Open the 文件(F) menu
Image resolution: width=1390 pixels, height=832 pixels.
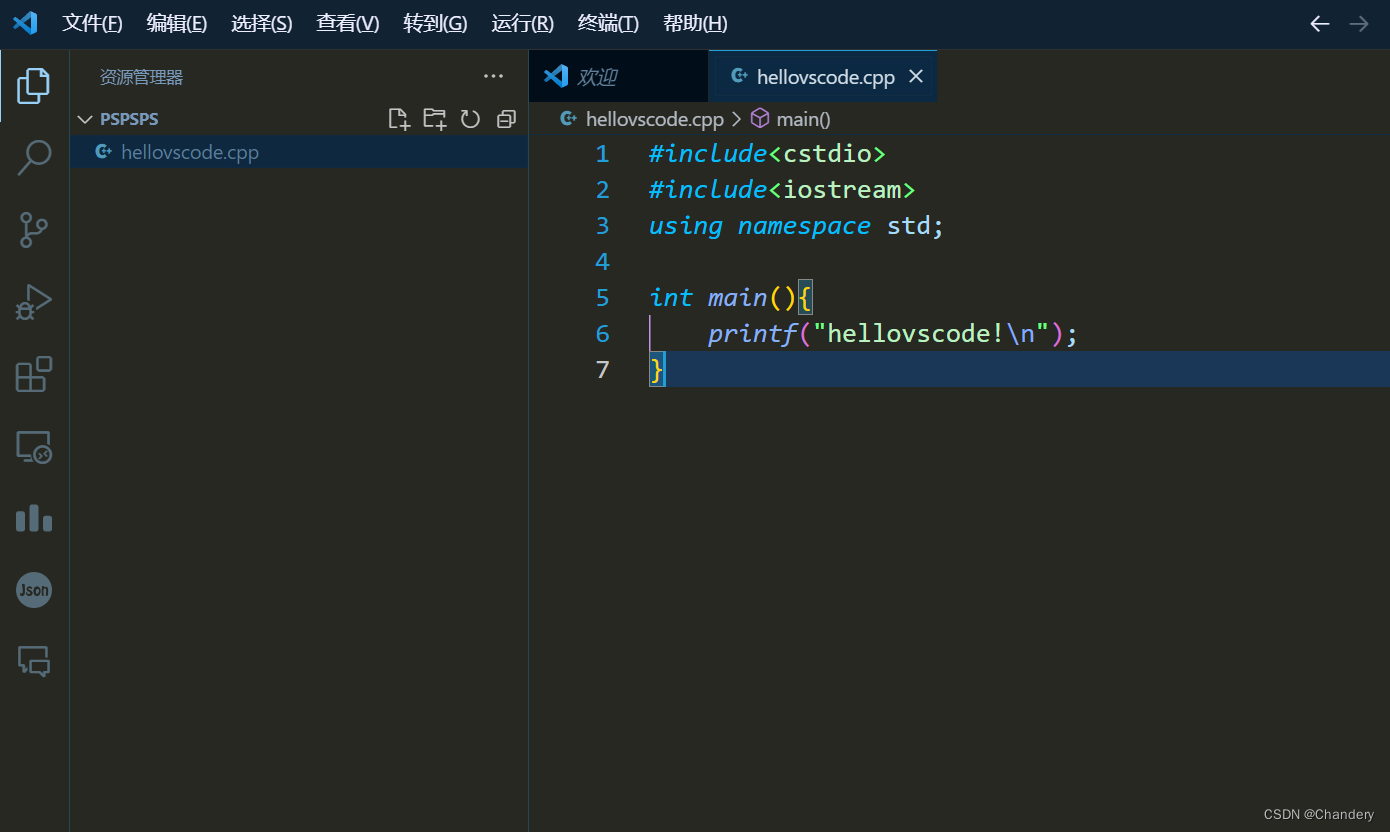(x=92, y=24)
